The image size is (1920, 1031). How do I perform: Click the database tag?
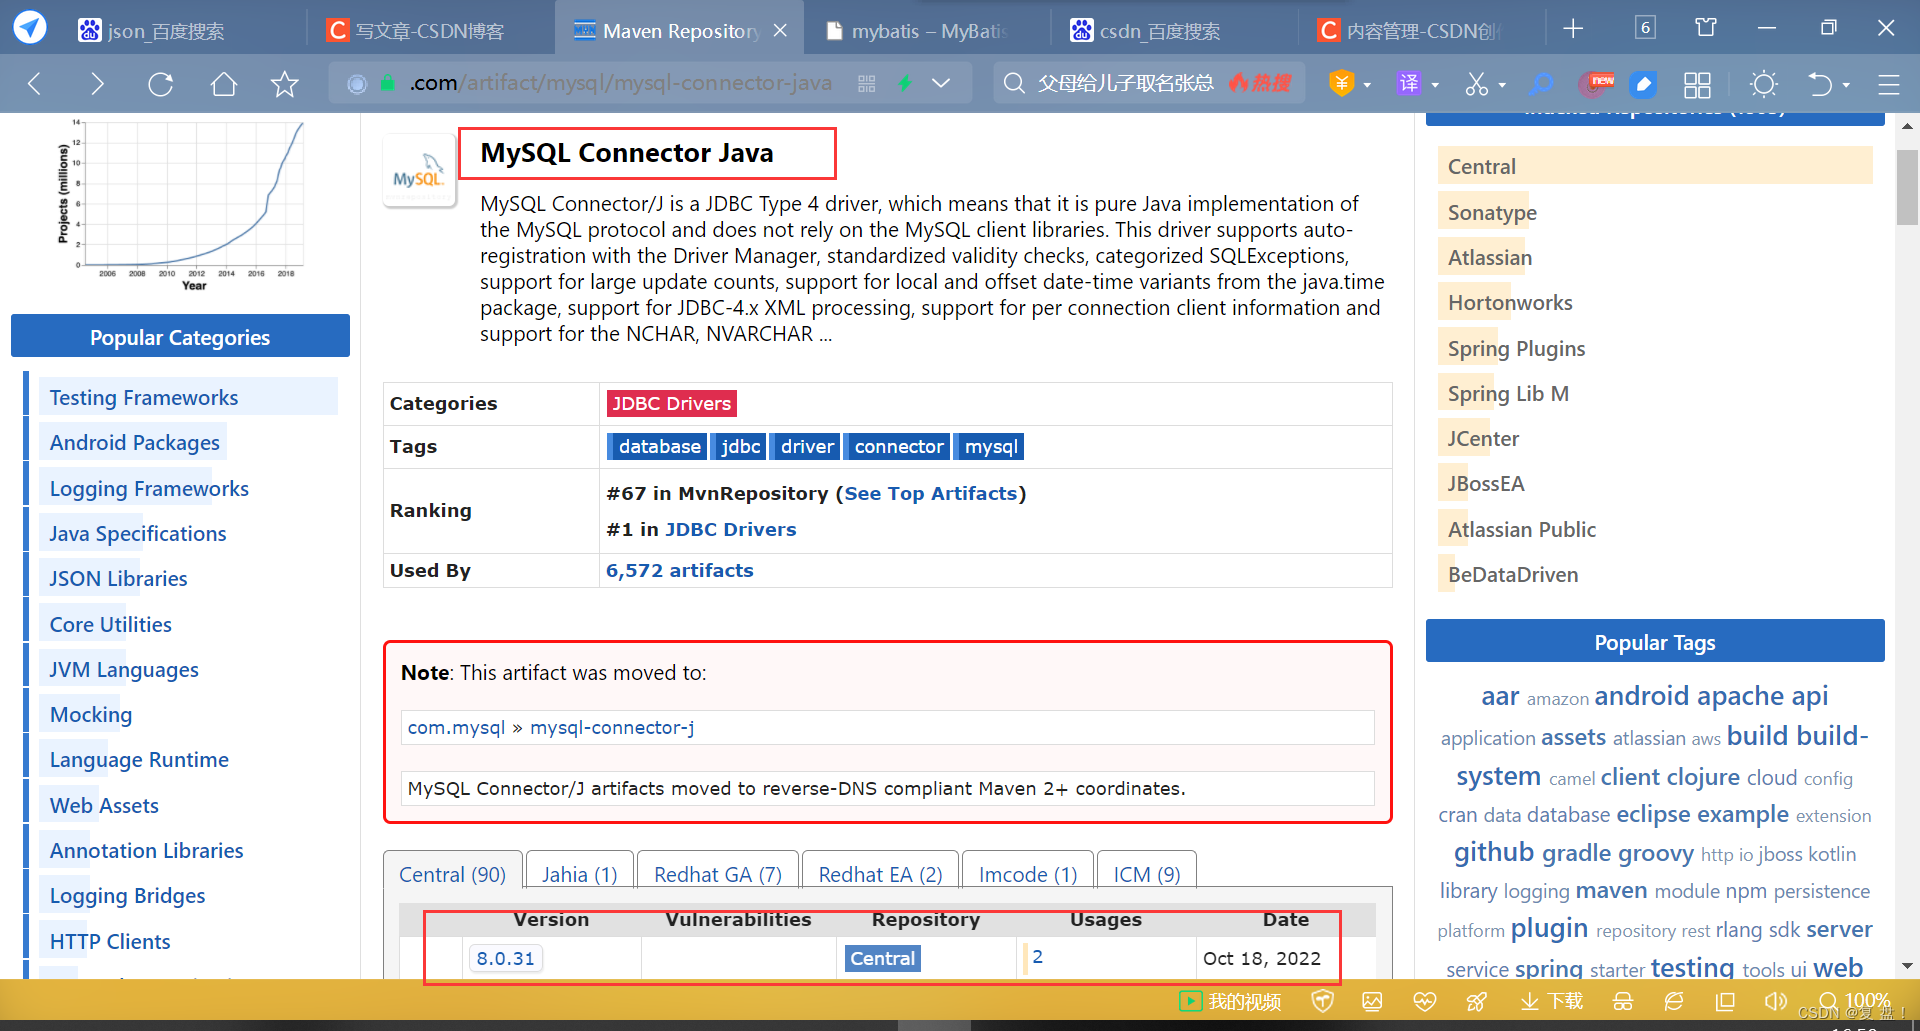click(658, 446)
